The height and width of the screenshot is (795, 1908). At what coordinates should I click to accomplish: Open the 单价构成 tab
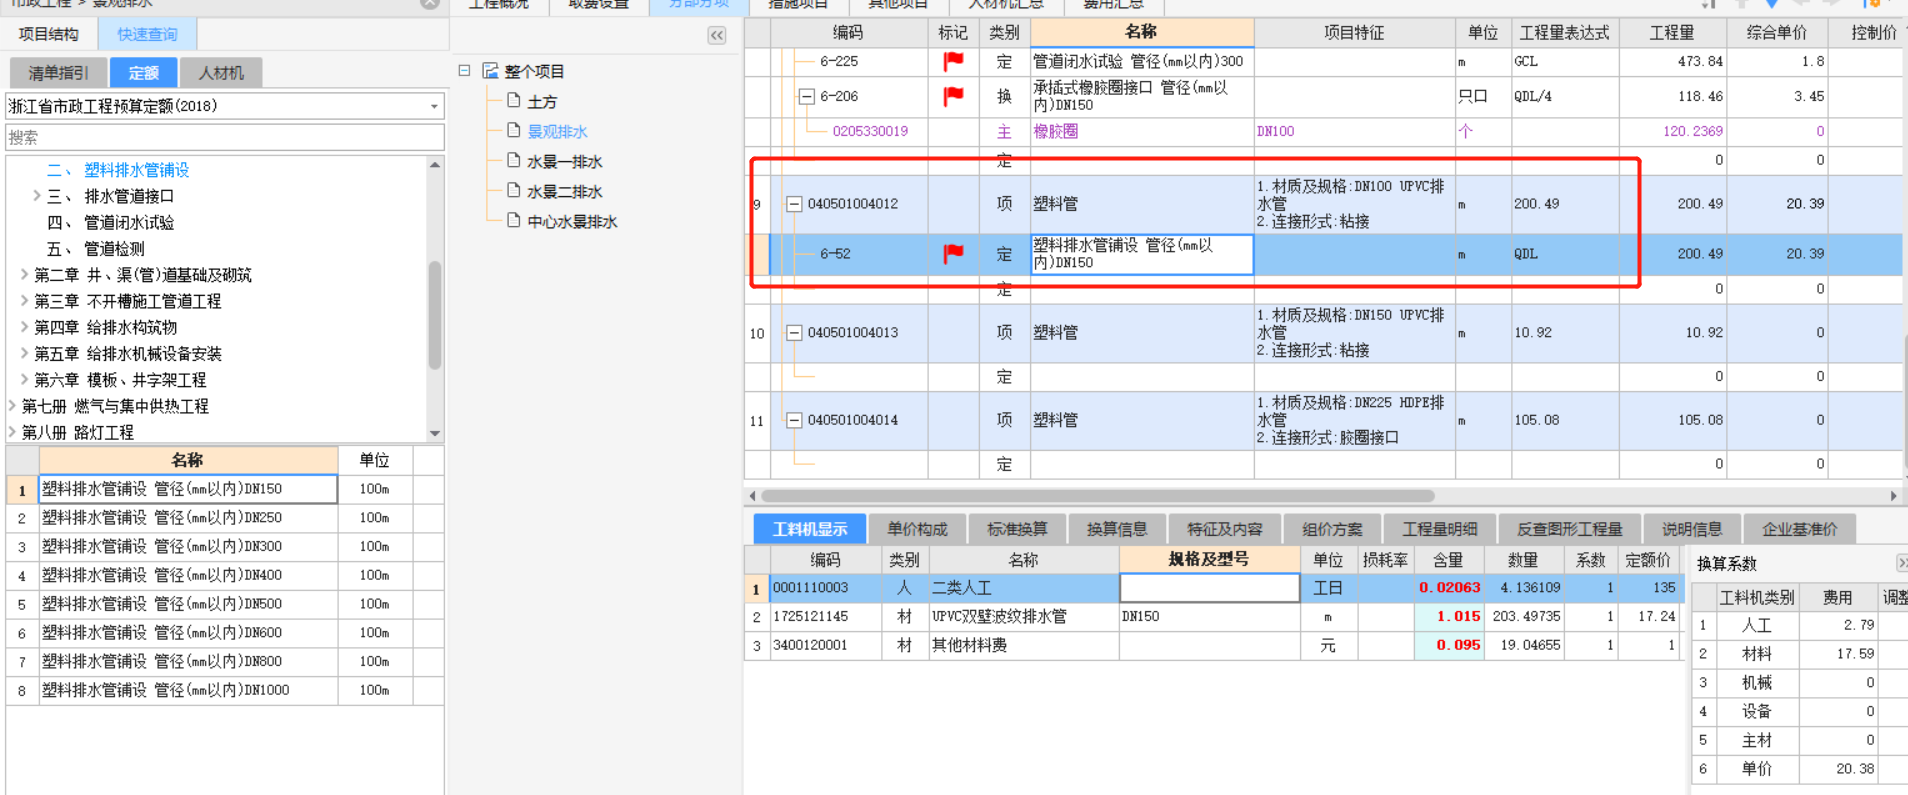[x=917, y=529]
